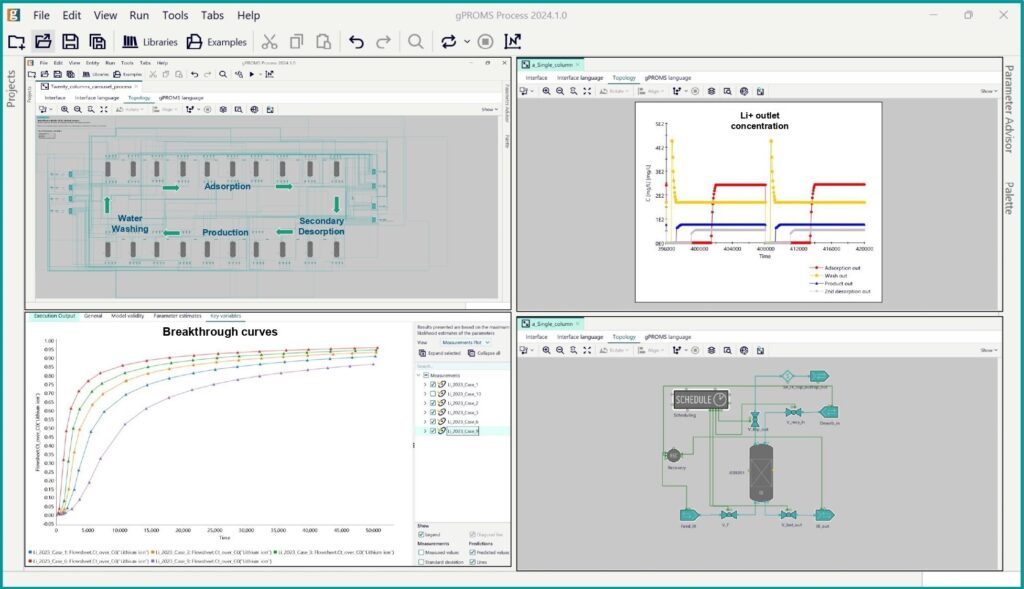Expand the Li_2023_Case_2 tree node
1024x589 pixels.
point(424,403)
